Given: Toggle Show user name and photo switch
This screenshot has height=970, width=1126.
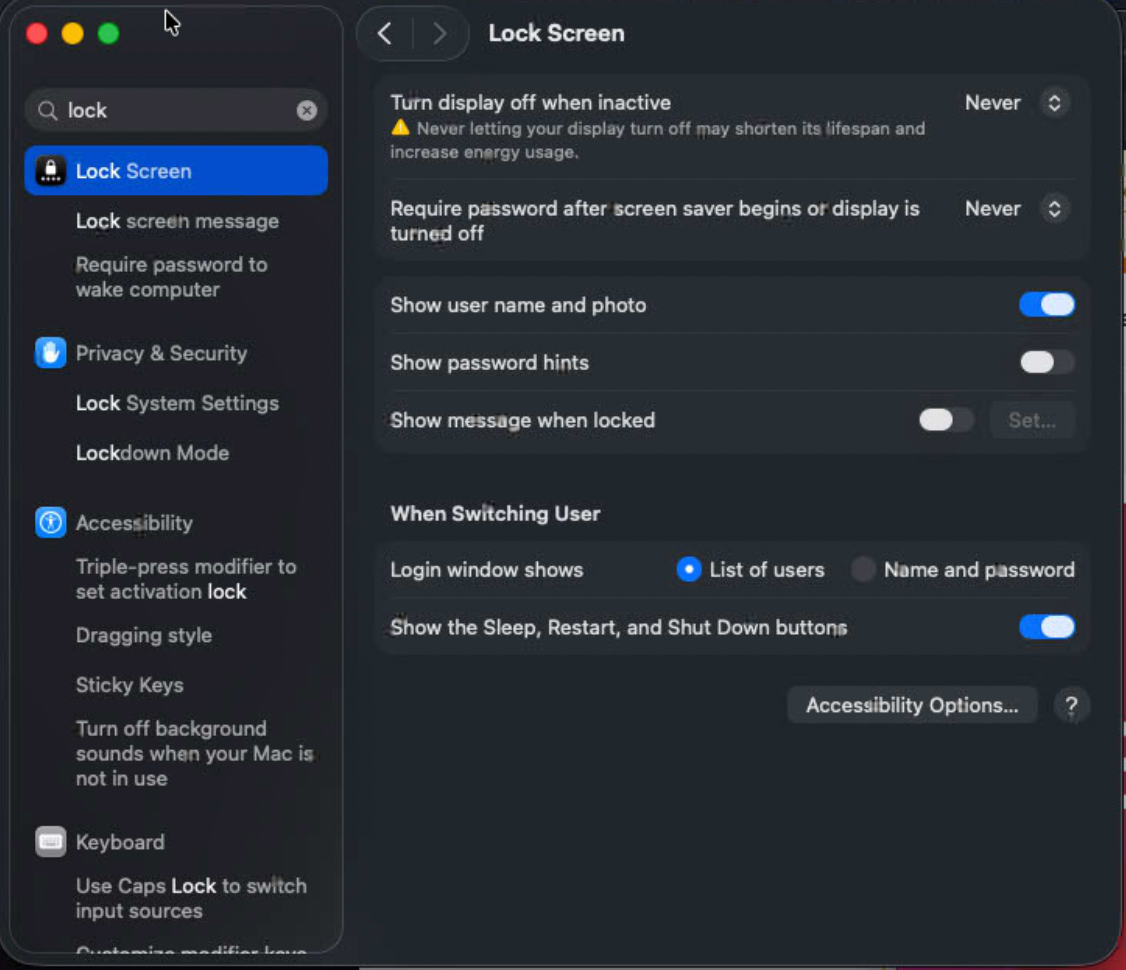Looking at the screenshot, I should (1047, 304).
